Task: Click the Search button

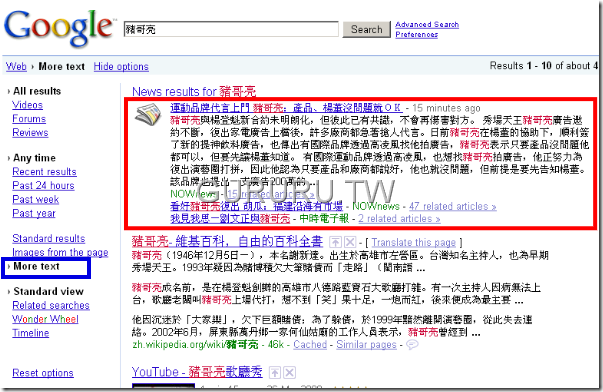Action: 366,30
